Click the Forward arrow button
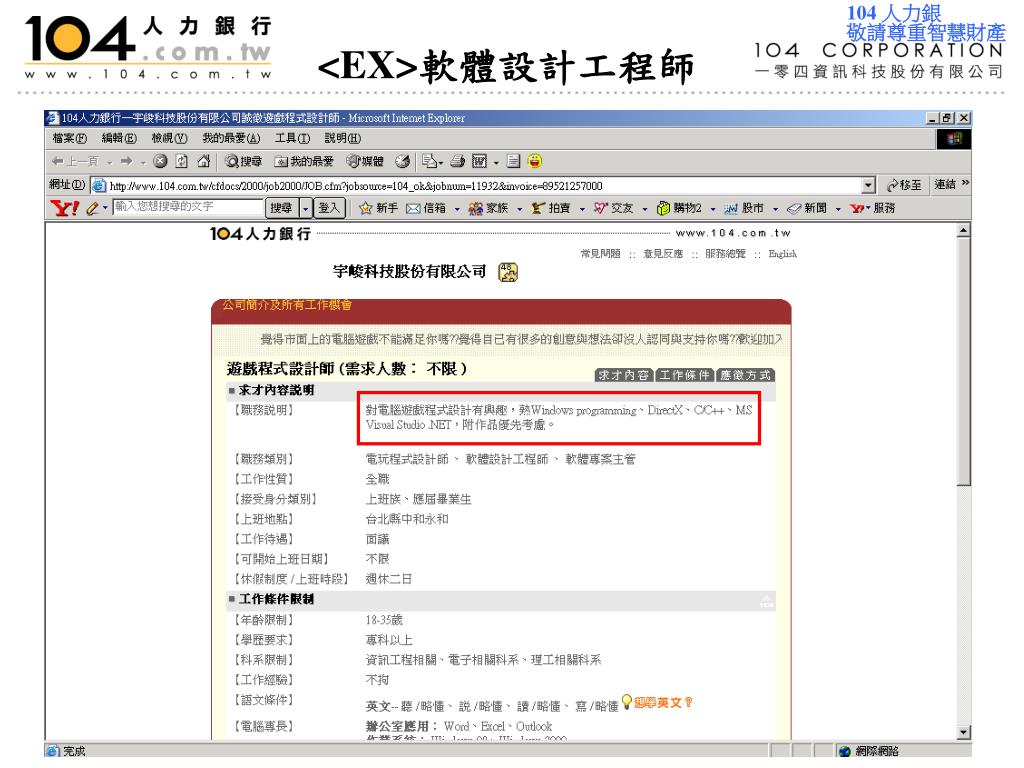This screenshot has width=1024, height=768. point(126,161)
